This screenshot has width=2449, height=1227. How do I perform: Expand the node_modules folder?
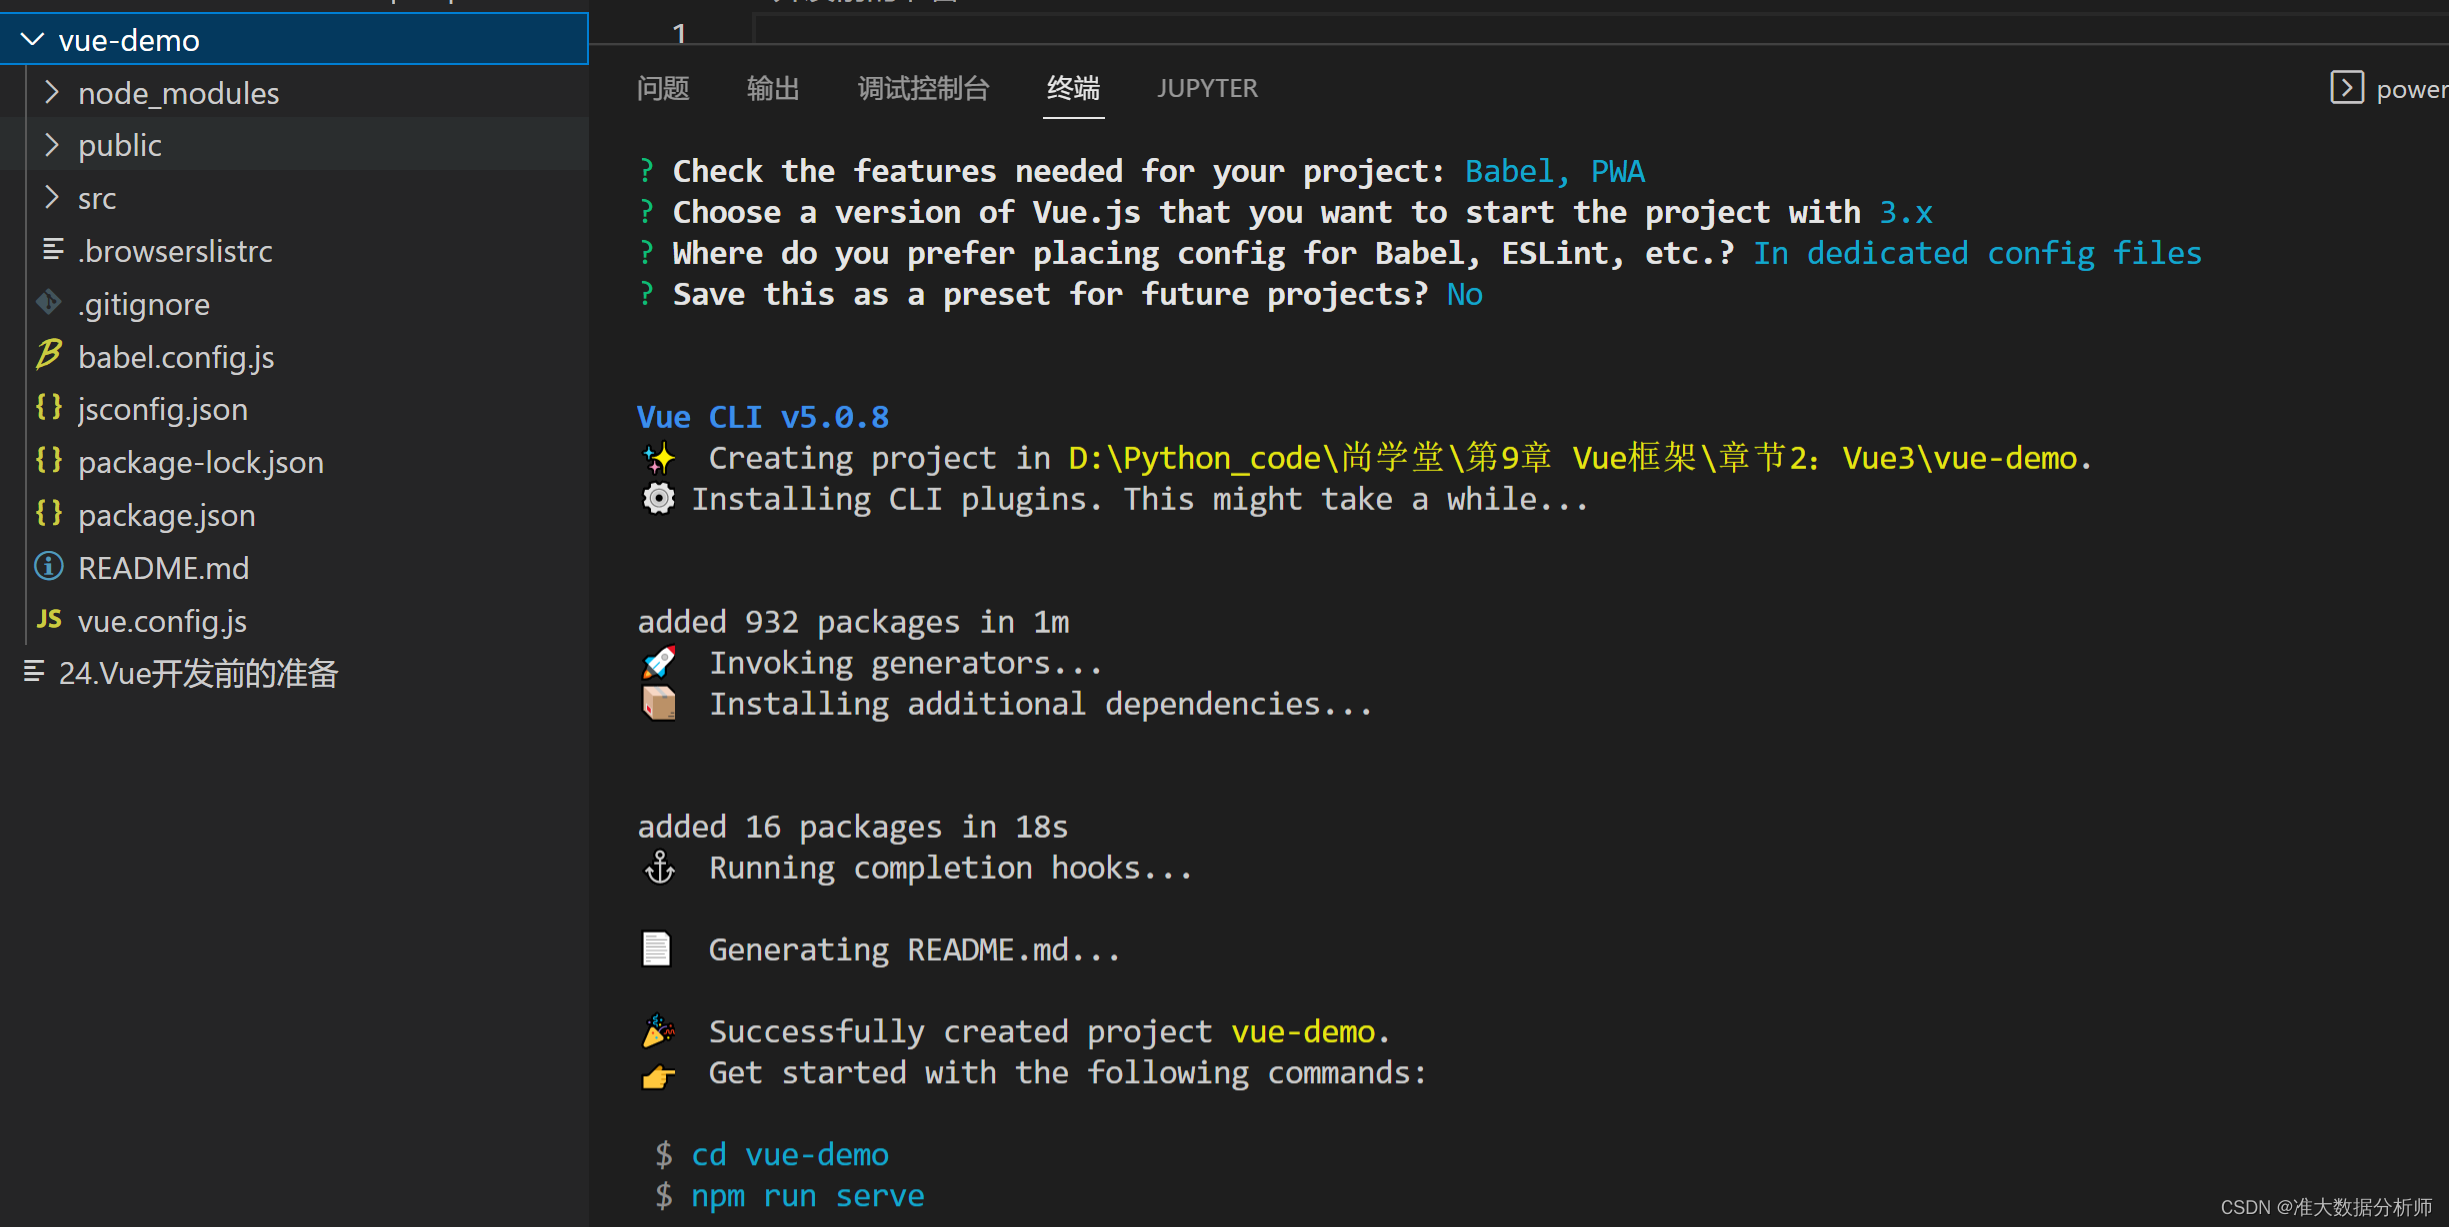point(52,93)
